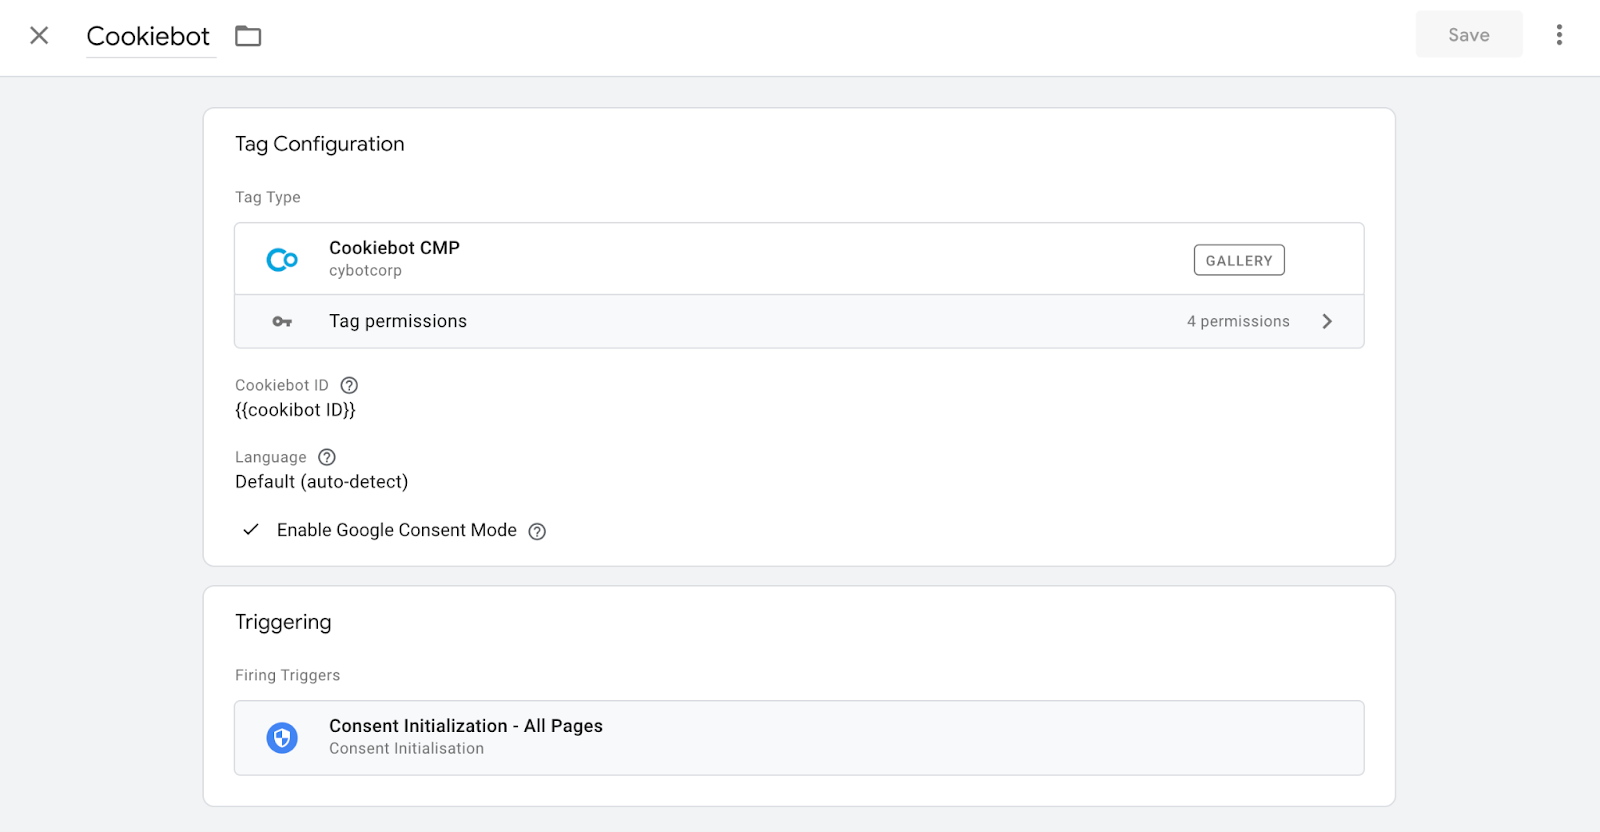Screen dimensions: 1600x832
Task: Click the Consent Initialisation subtitle
Action: pos(406,749)
